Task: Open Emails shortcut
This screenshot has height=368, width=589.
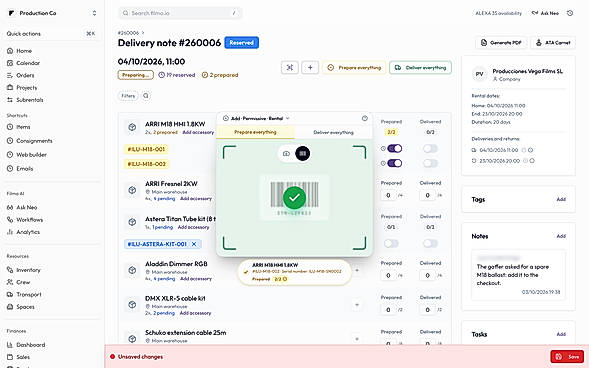Action: tap(20, 169)
